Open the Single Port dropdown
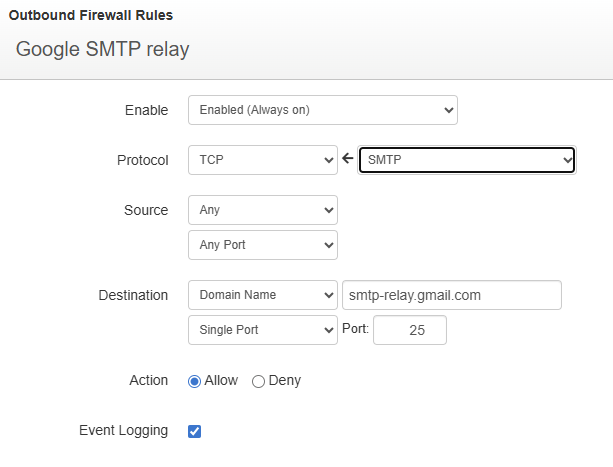 [262, 329]
